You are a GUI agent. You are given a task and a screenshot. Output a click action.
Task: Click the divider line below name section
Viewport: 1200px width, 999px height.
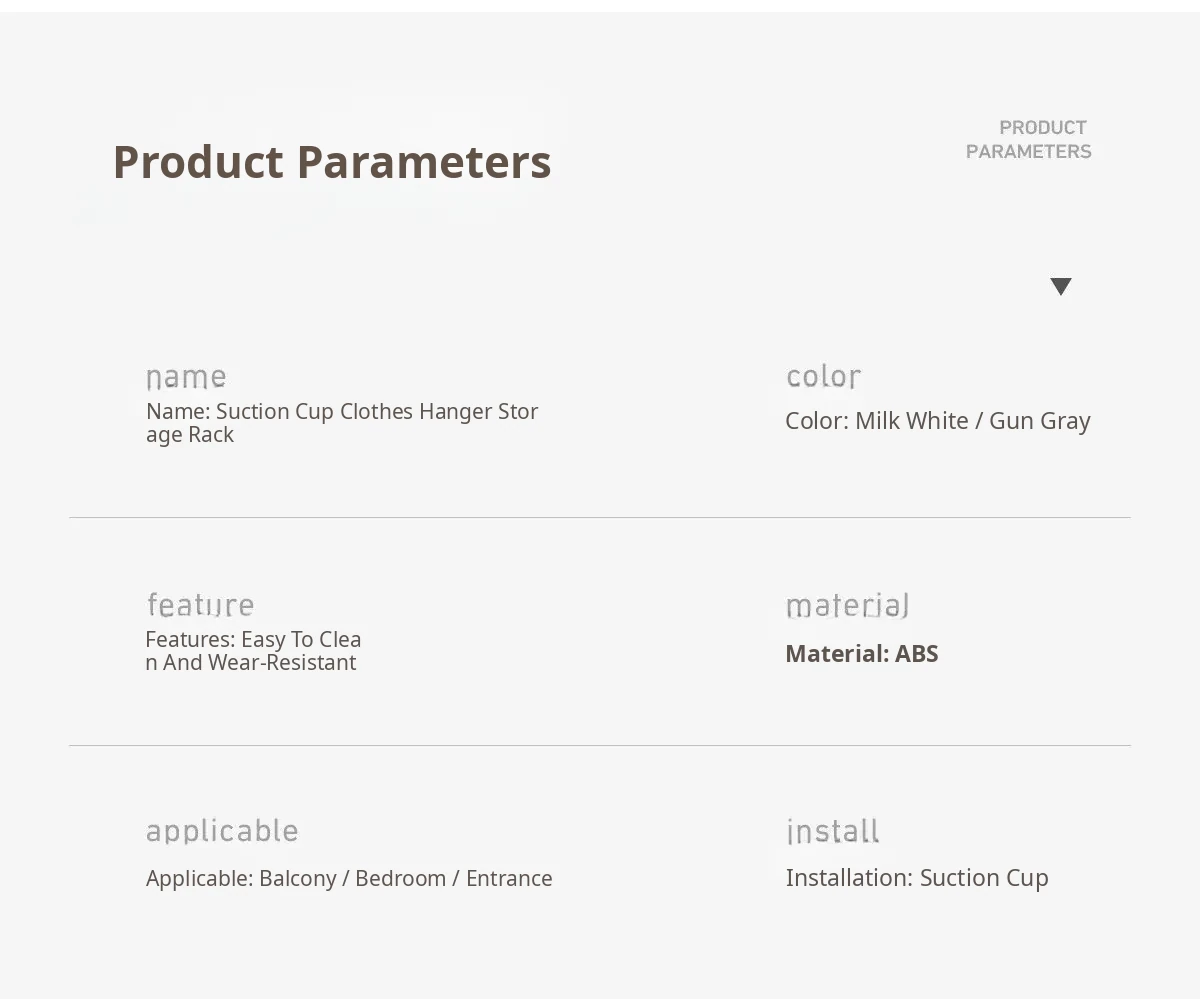tap(600, 518)
